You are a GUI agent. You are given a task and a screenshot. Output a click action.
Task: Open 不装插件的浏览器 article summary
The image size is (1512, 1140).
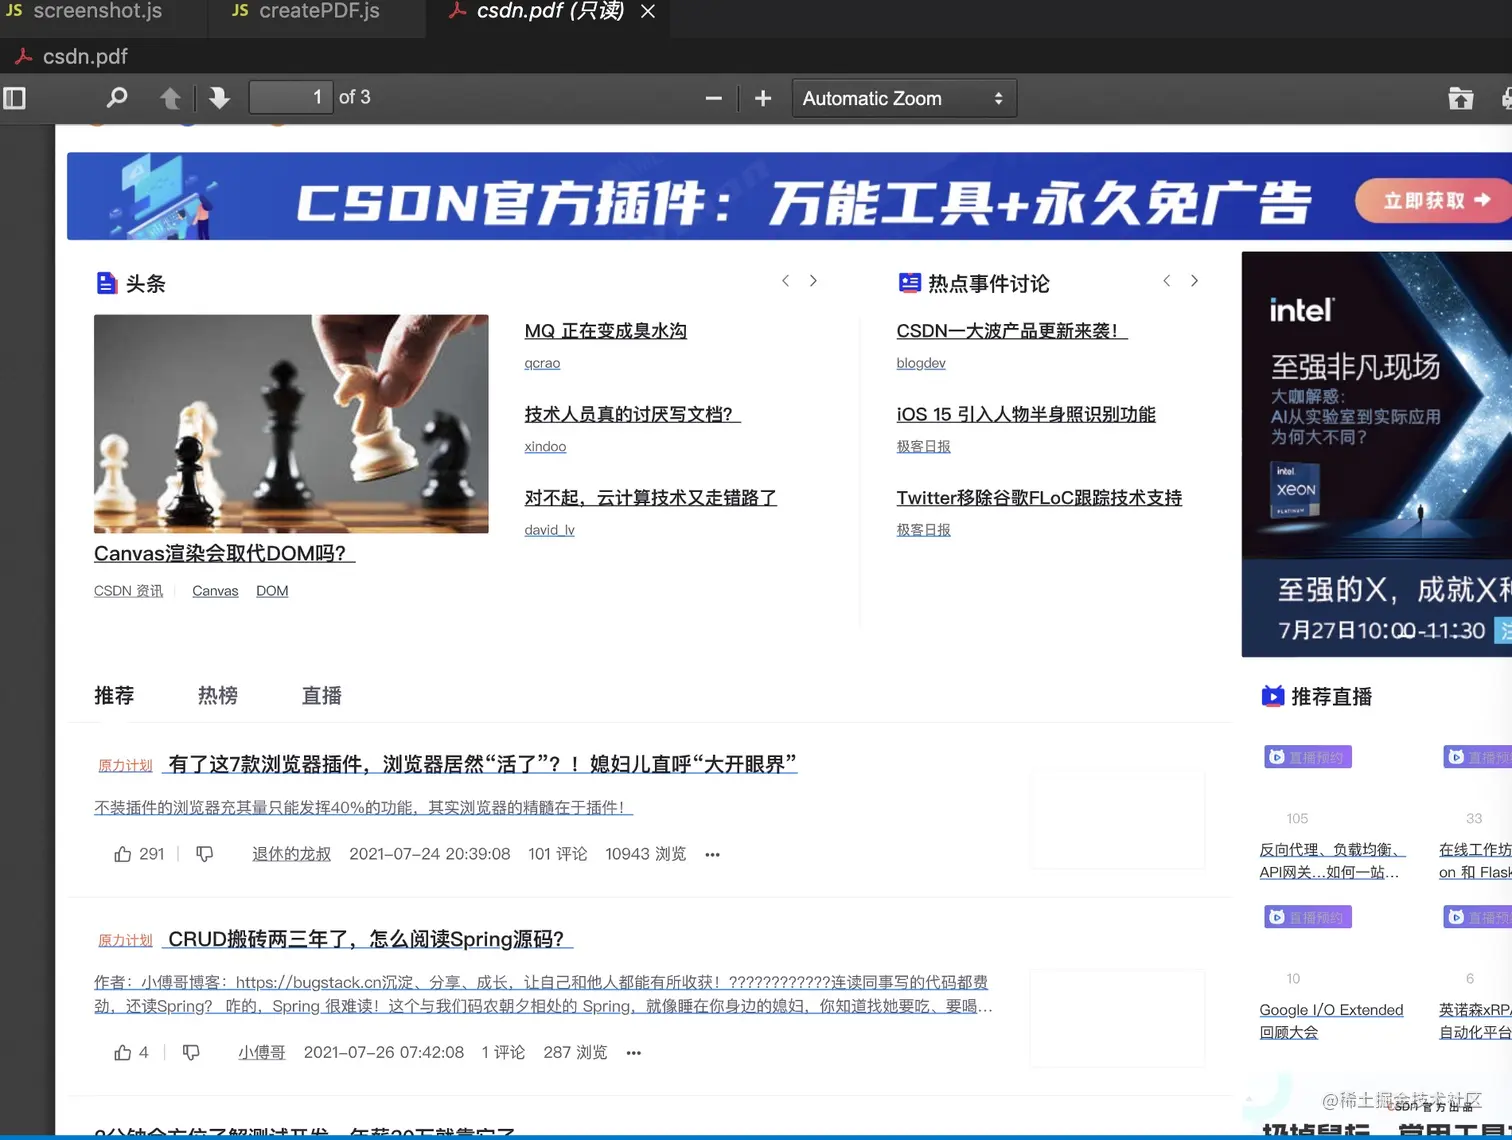(363, 807)
